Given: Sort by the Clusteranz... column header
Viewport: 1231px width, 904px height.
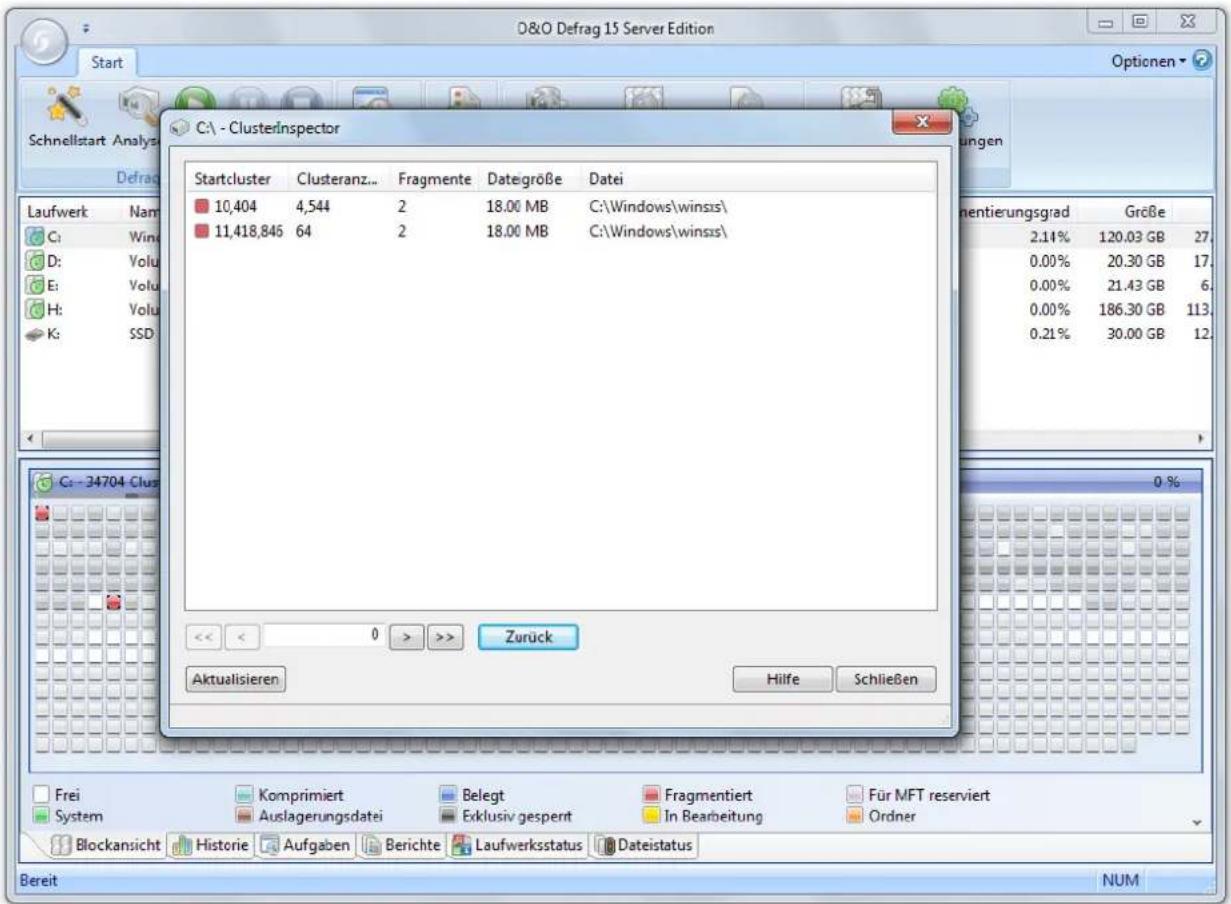Looking at the screenshot, I should click(339, 178).
